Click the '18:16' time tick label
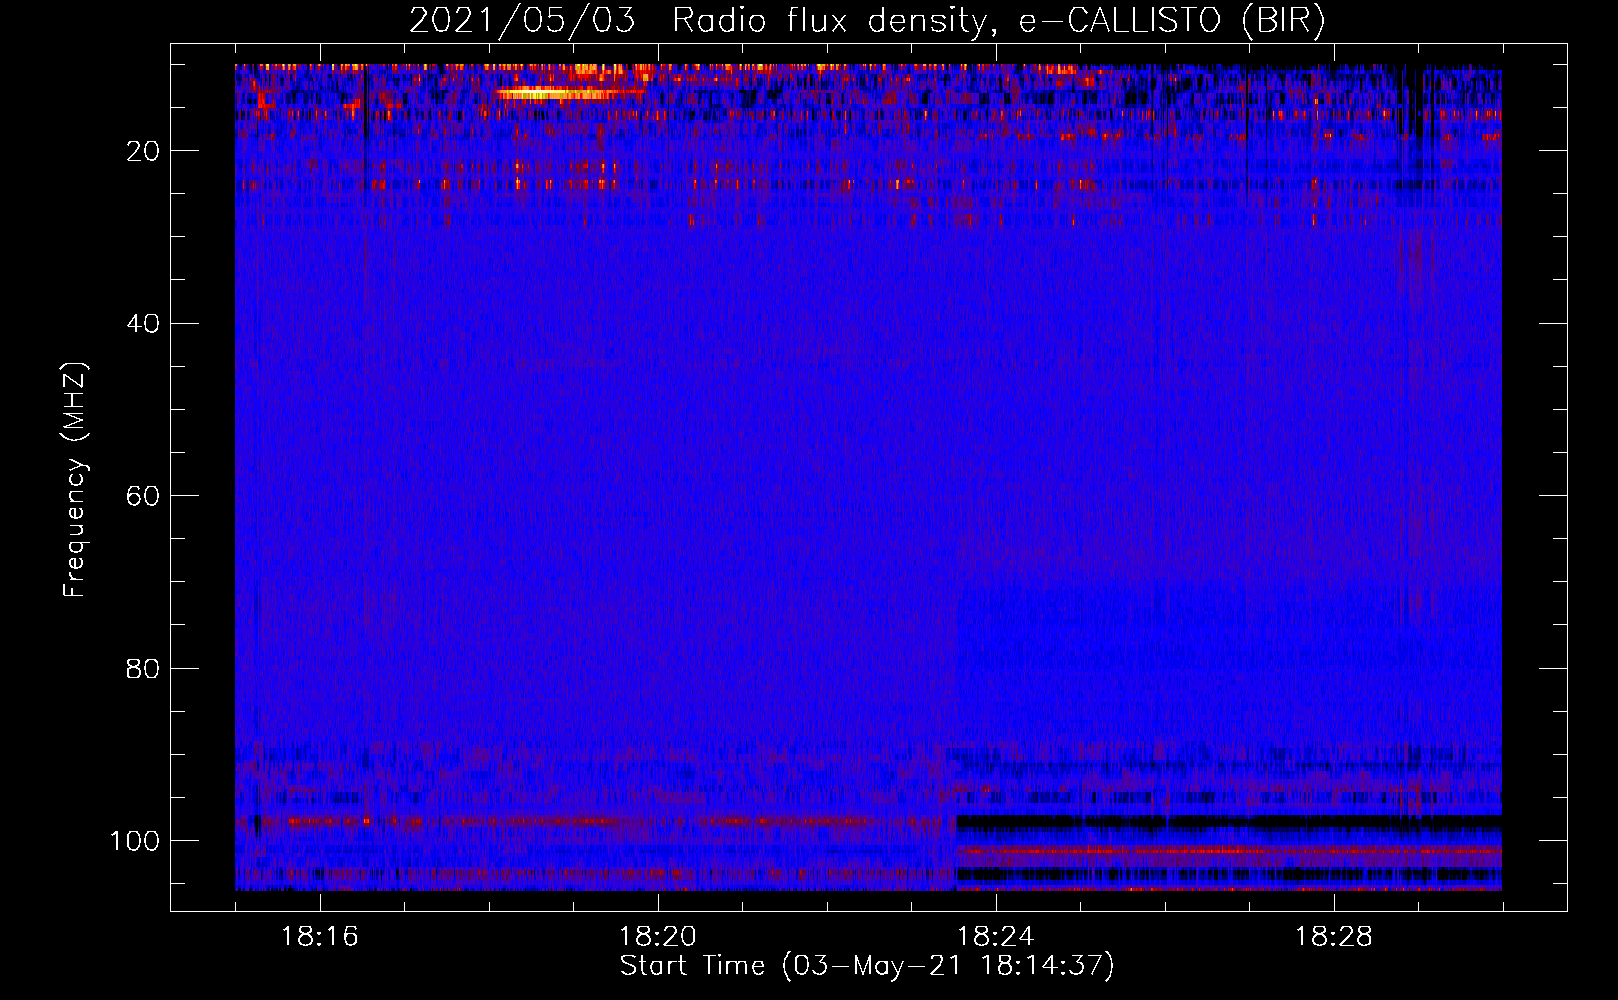The height and width of the screenshot is (1000, 1618). coord(320,937)
